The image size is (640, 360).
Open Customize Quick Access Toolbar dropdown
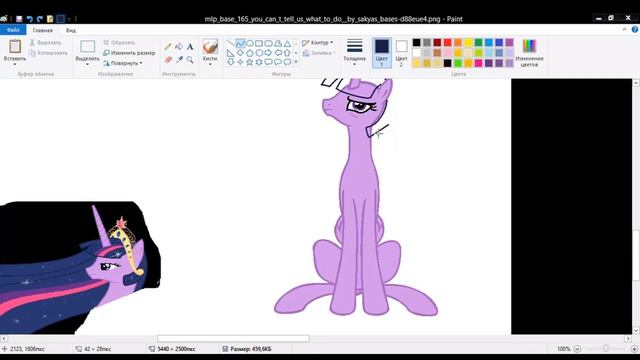[69, 19]
